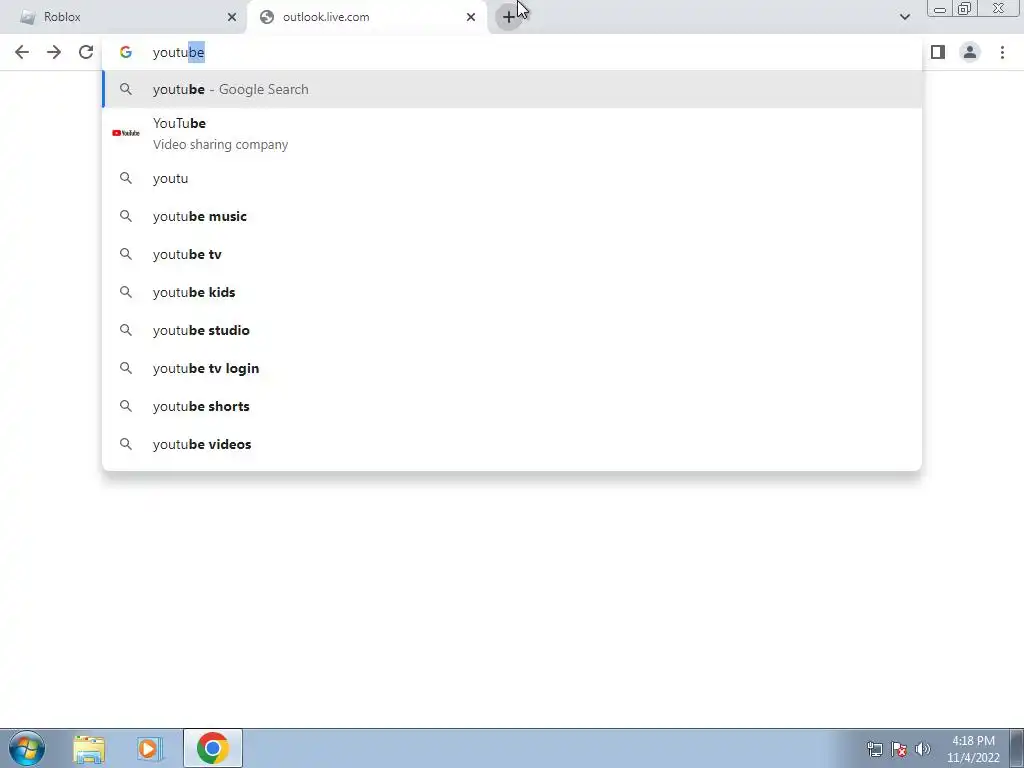The width and height of the screenshot is (1024, 768).
Task: Click the Chrome taskbar button
Action: (212, 748)
